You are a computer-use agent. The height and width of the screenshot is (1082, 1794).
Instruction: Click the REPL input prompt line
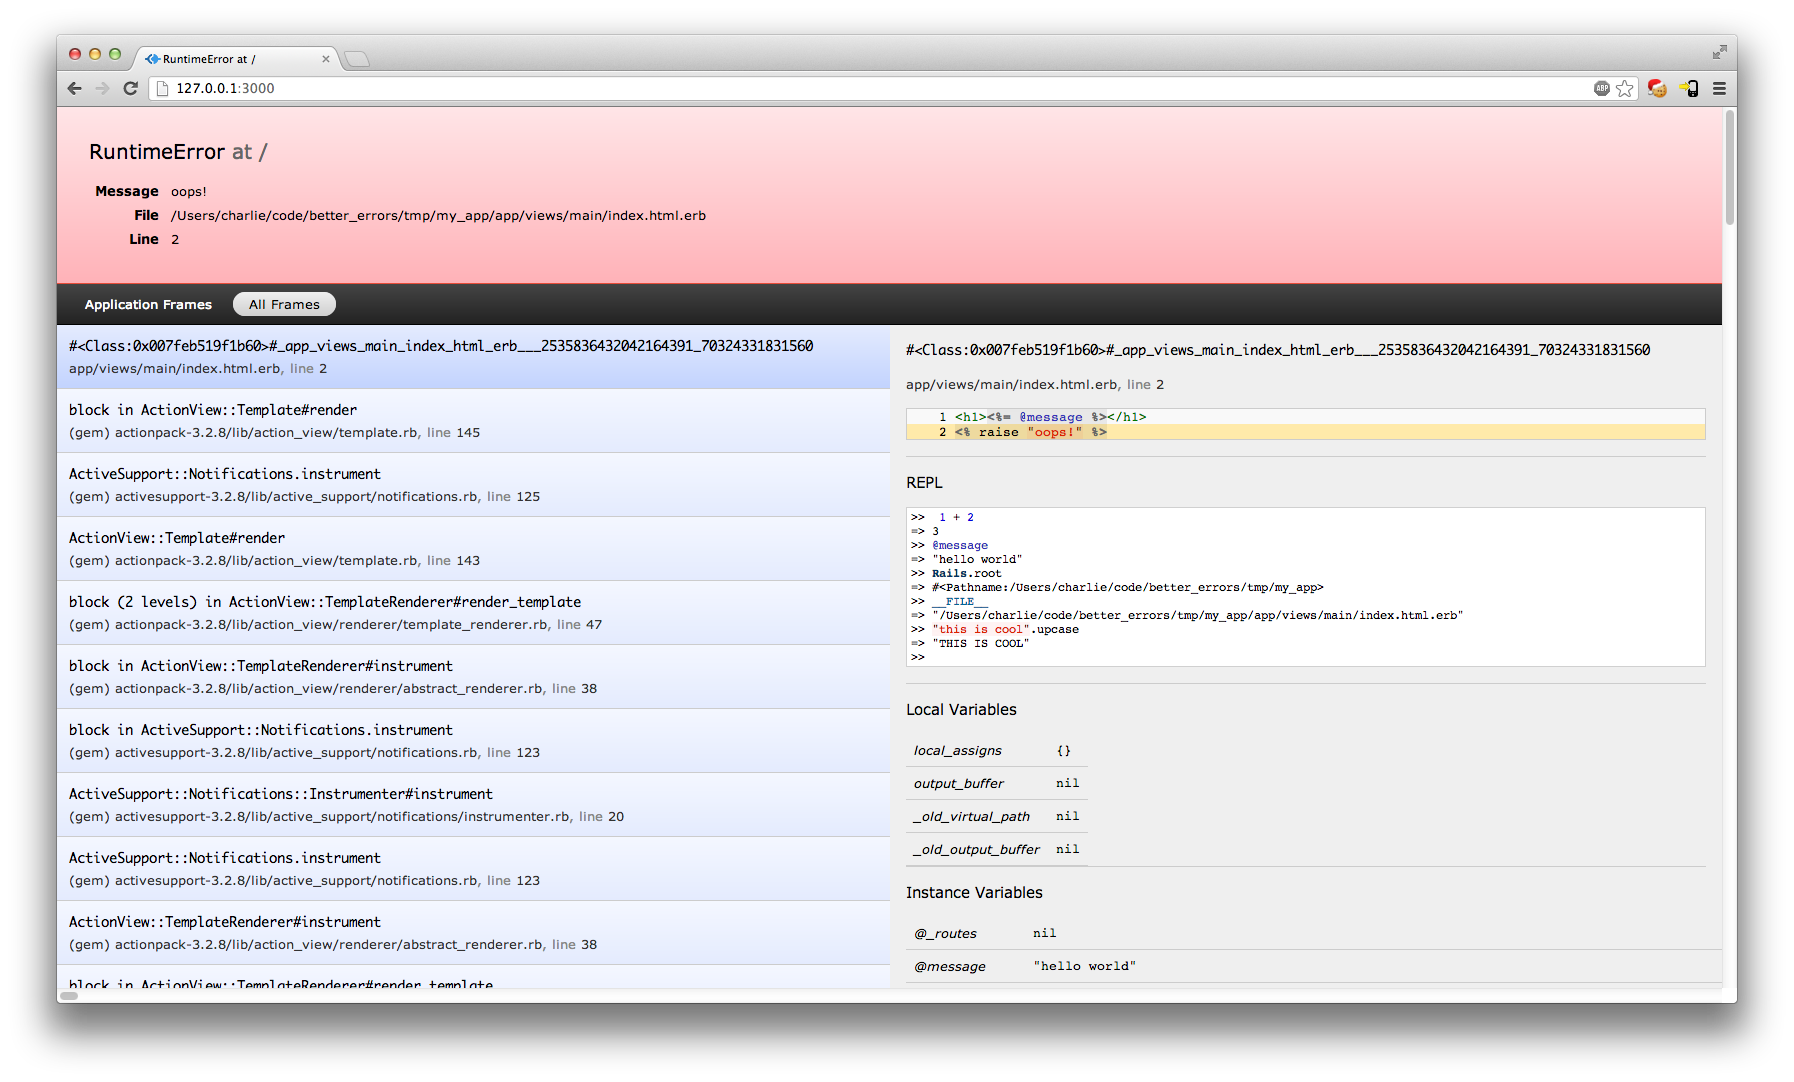(x=1305, y=657)
